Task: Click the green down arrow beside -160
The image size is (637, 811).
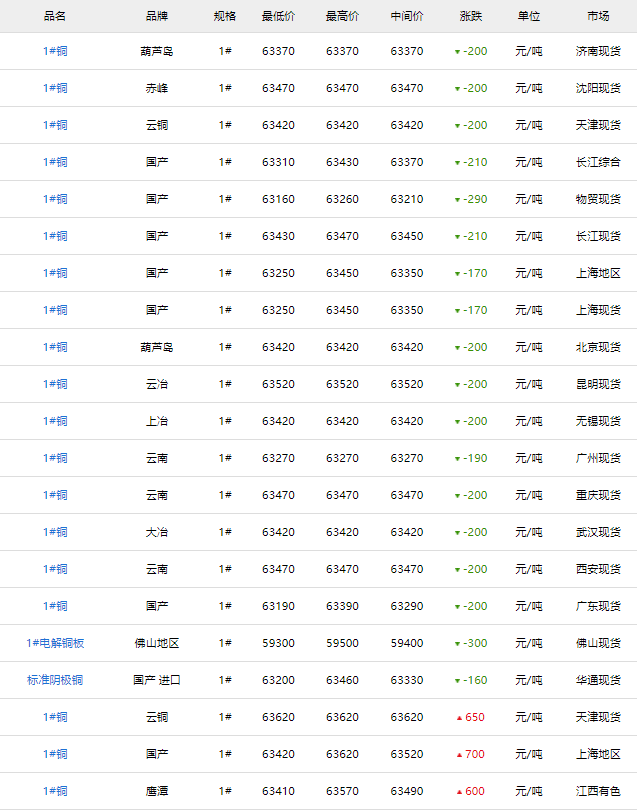Action: [x=457, y=681]
